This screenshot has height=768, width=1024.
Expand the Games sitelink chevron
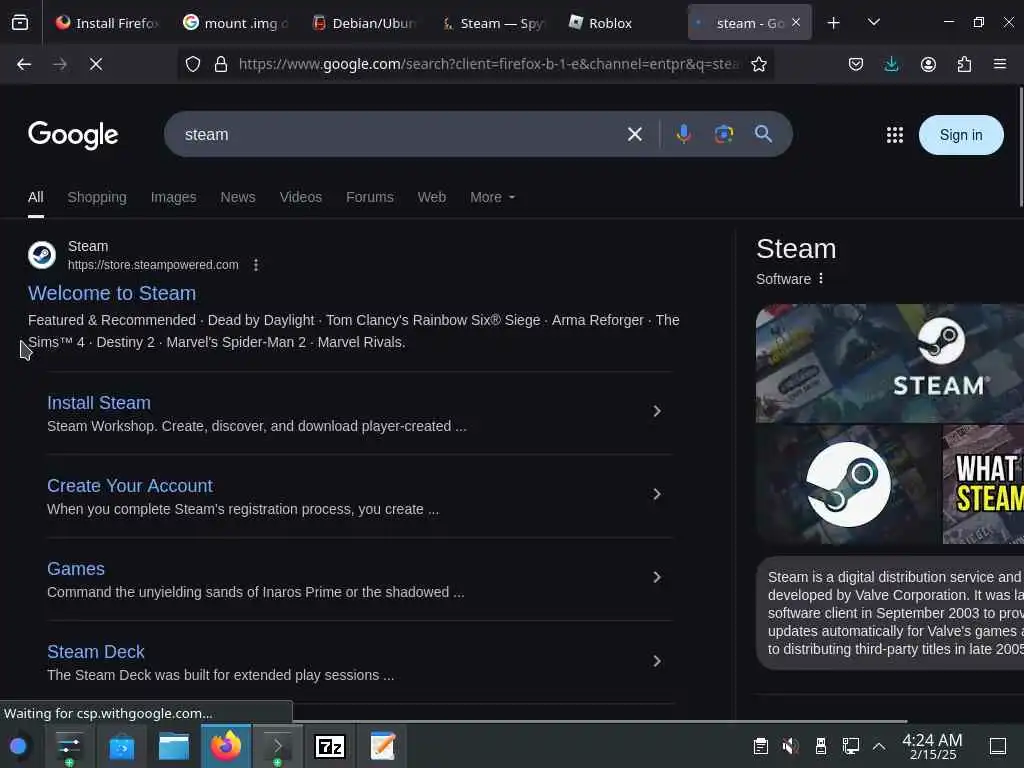point(657,577)
